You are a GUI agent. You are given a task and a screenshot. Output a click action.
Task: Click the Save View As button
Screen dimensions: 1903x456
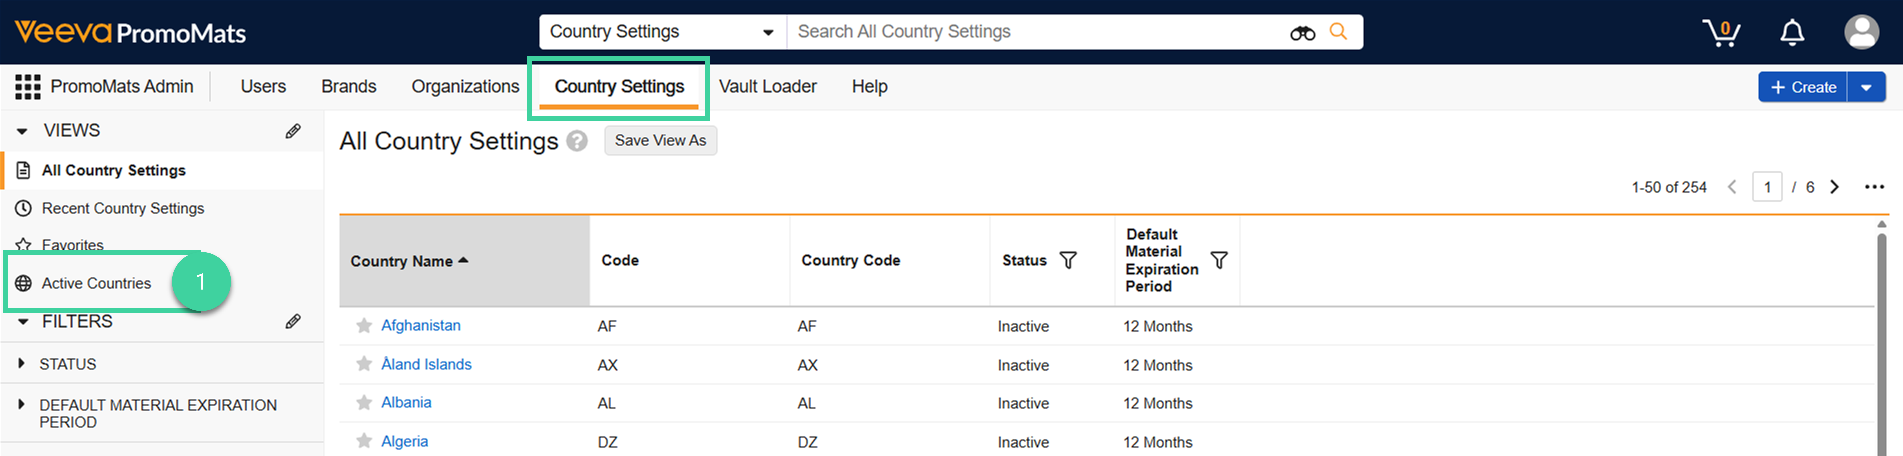pos(660,141)
